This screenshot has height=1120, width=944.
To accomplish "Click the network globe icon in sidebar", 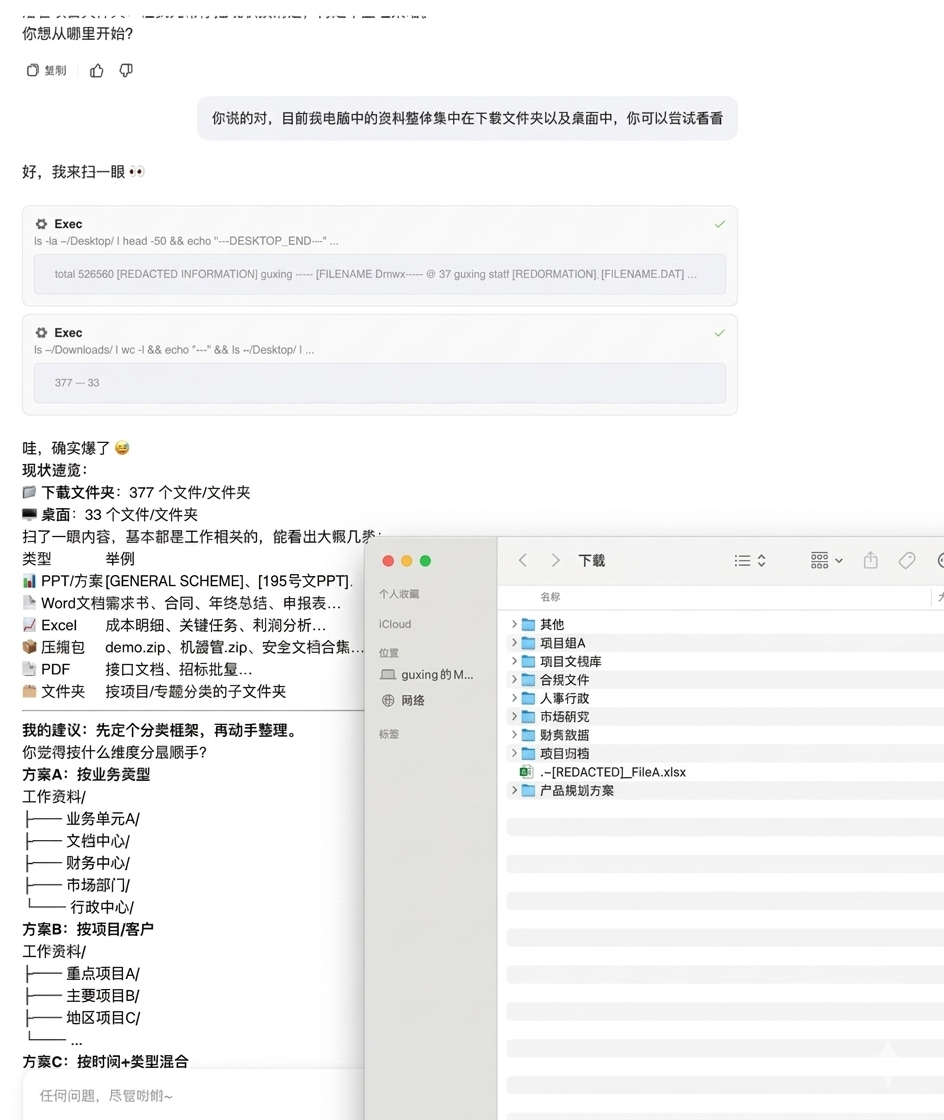I will pyautogui.click(x=388, y=701).
